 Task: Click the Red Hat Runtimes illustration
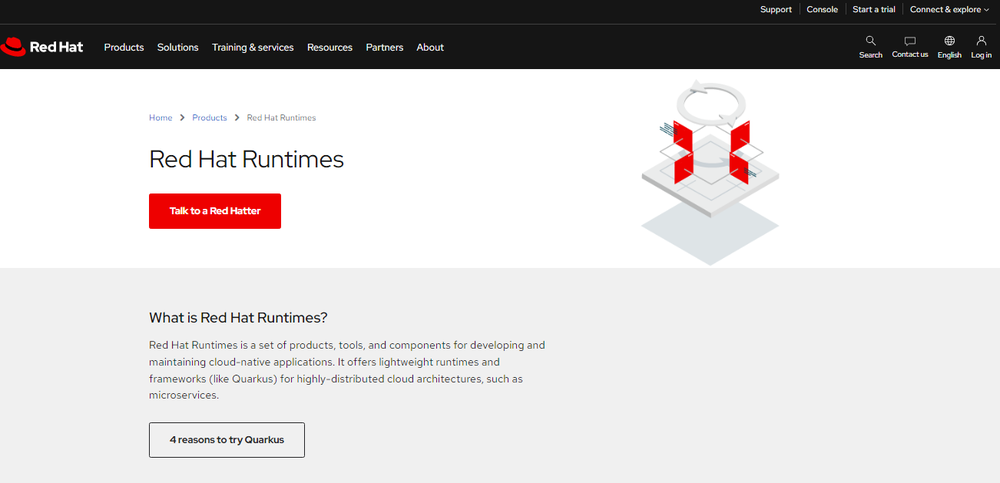[710, 172]
